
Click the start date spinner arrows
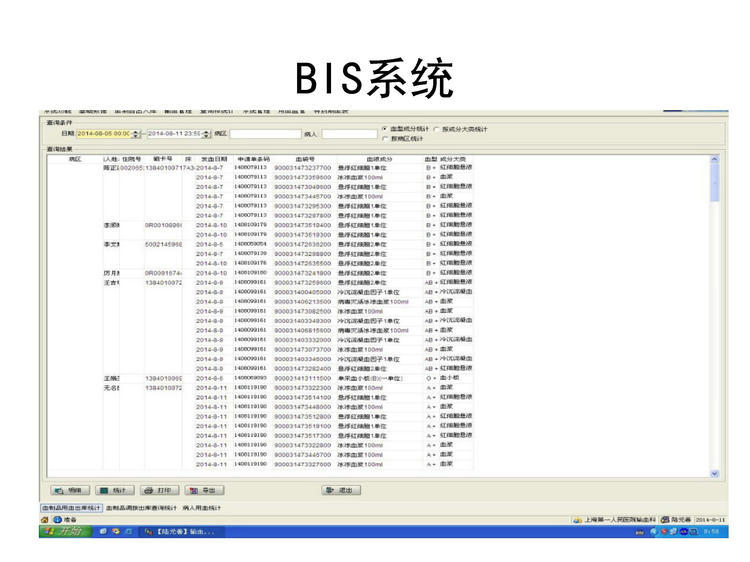[x=136, y=134]
